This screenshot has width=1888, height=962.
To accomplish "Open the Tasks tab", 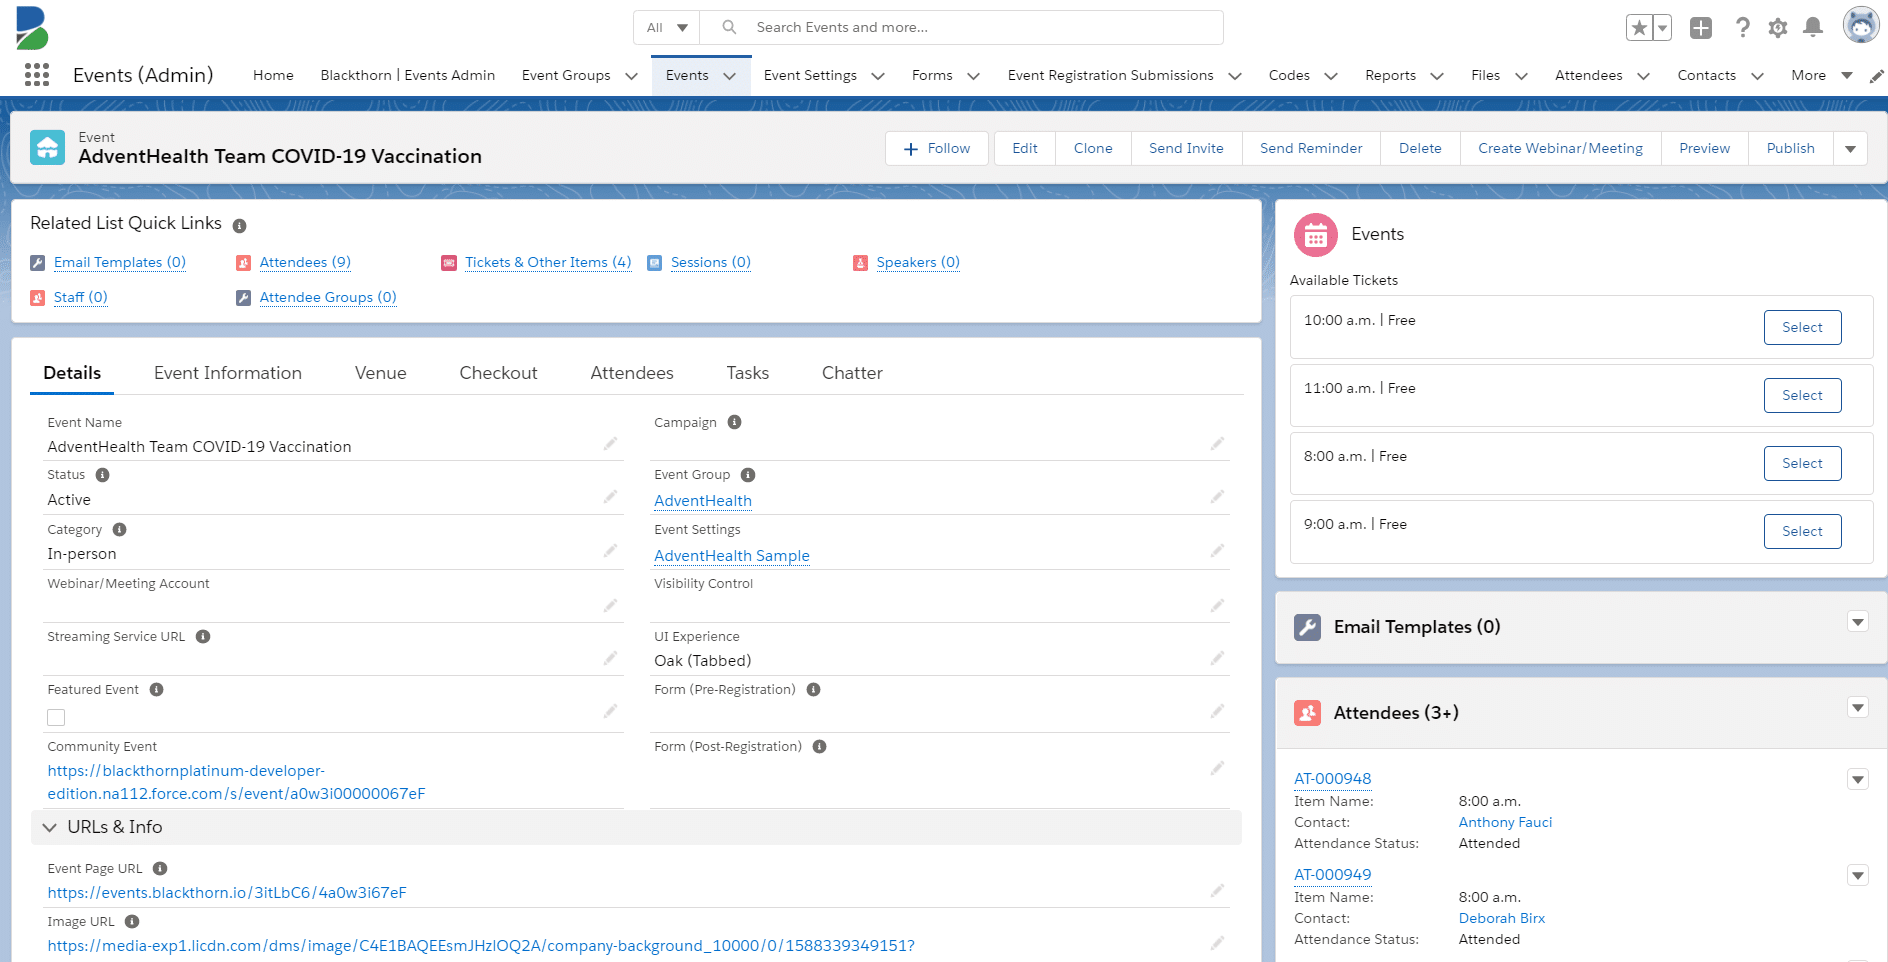I will click(747, 373).
